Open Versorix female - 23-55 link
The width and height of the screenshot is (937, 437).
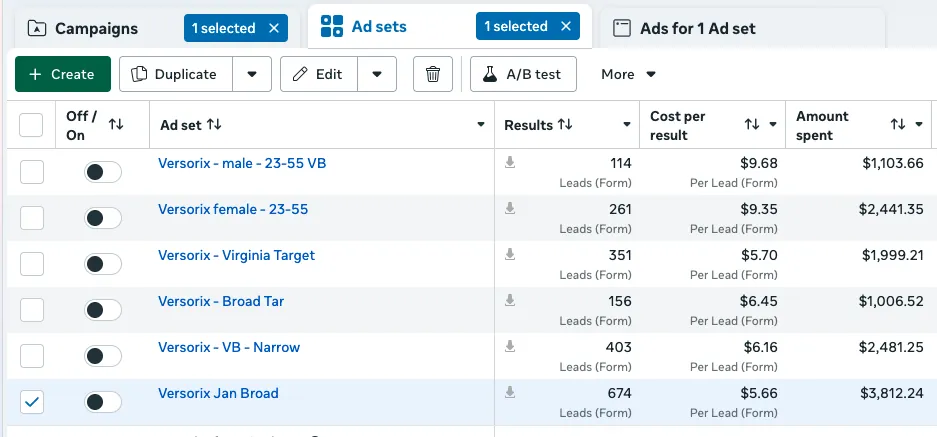pyautogui.click(x=233, y=209)
